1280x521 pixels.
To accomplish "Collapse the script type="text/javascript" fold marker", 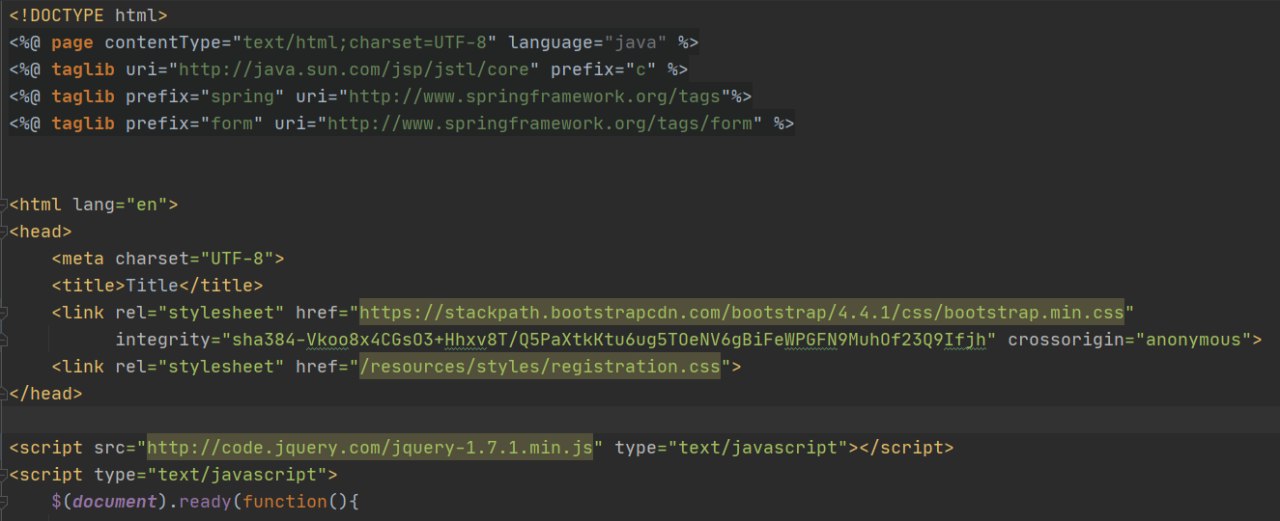I will (x=5, y=475).
